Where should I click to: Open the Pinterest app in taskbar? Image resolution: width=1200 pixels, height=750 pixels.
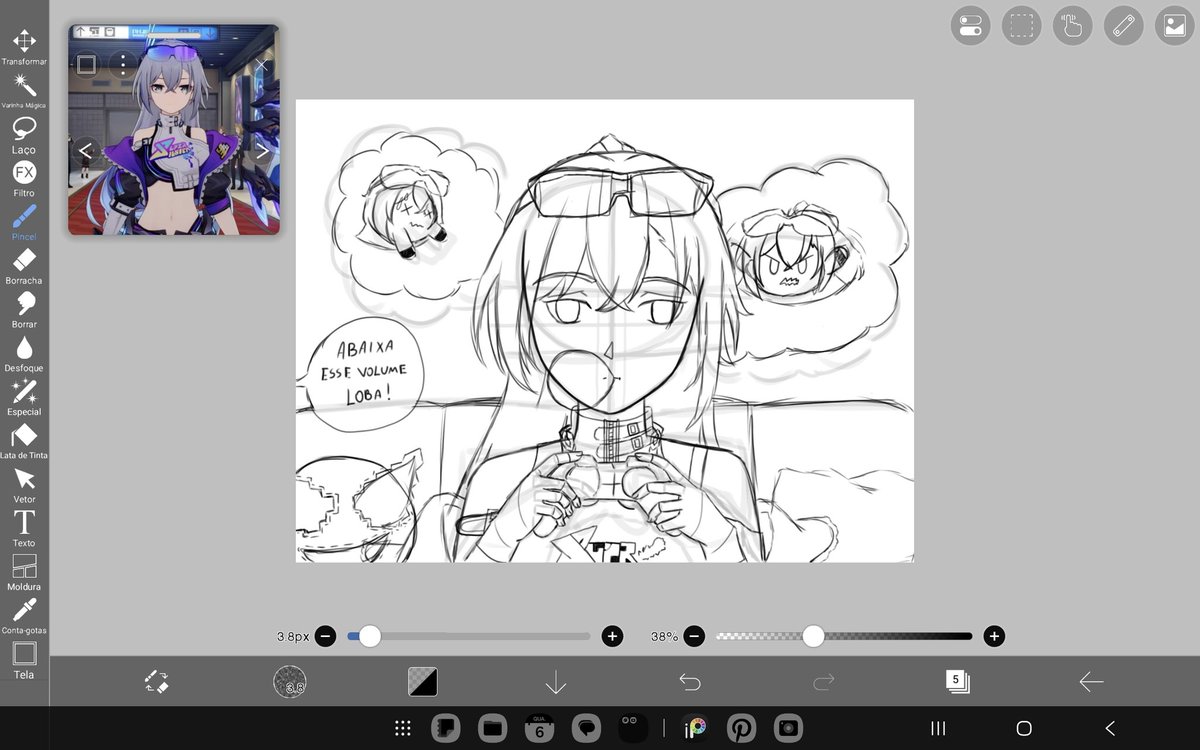(x=741, y=728)
